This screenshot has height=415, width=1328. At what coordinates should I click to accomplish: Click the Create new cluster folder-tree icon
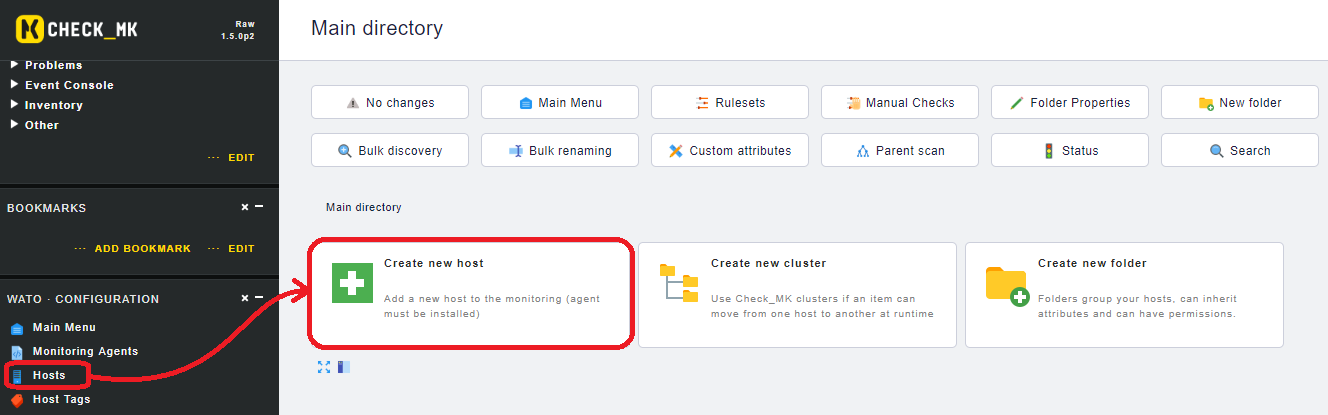(x=679, y=283)
